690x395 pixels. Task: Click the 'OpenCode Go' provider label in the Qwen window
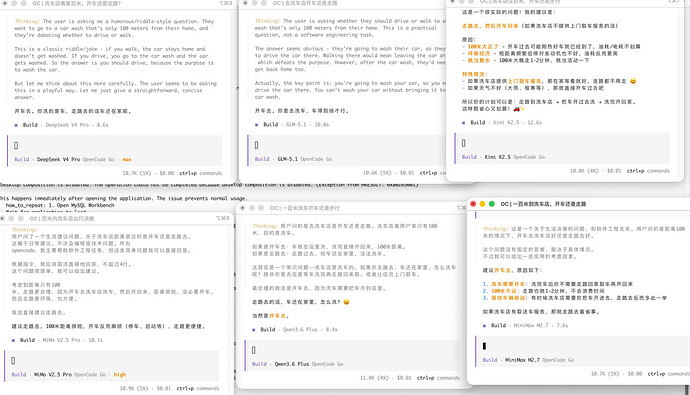pos(327,364)
